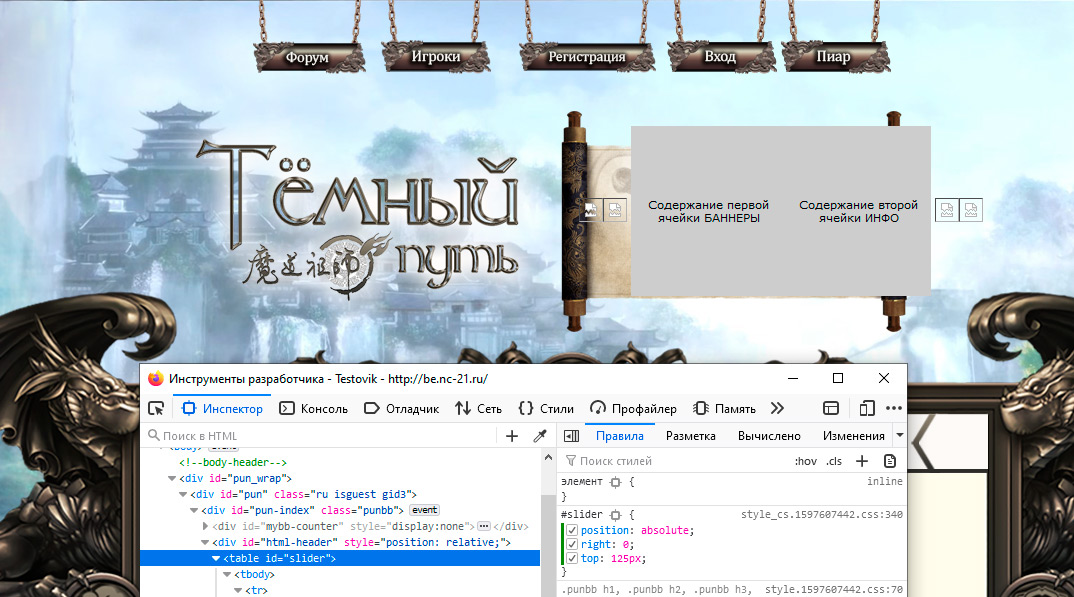Activate the element picker tool
The height and width of the screenshot is (597, 1074).
click(x=156, y=408)
